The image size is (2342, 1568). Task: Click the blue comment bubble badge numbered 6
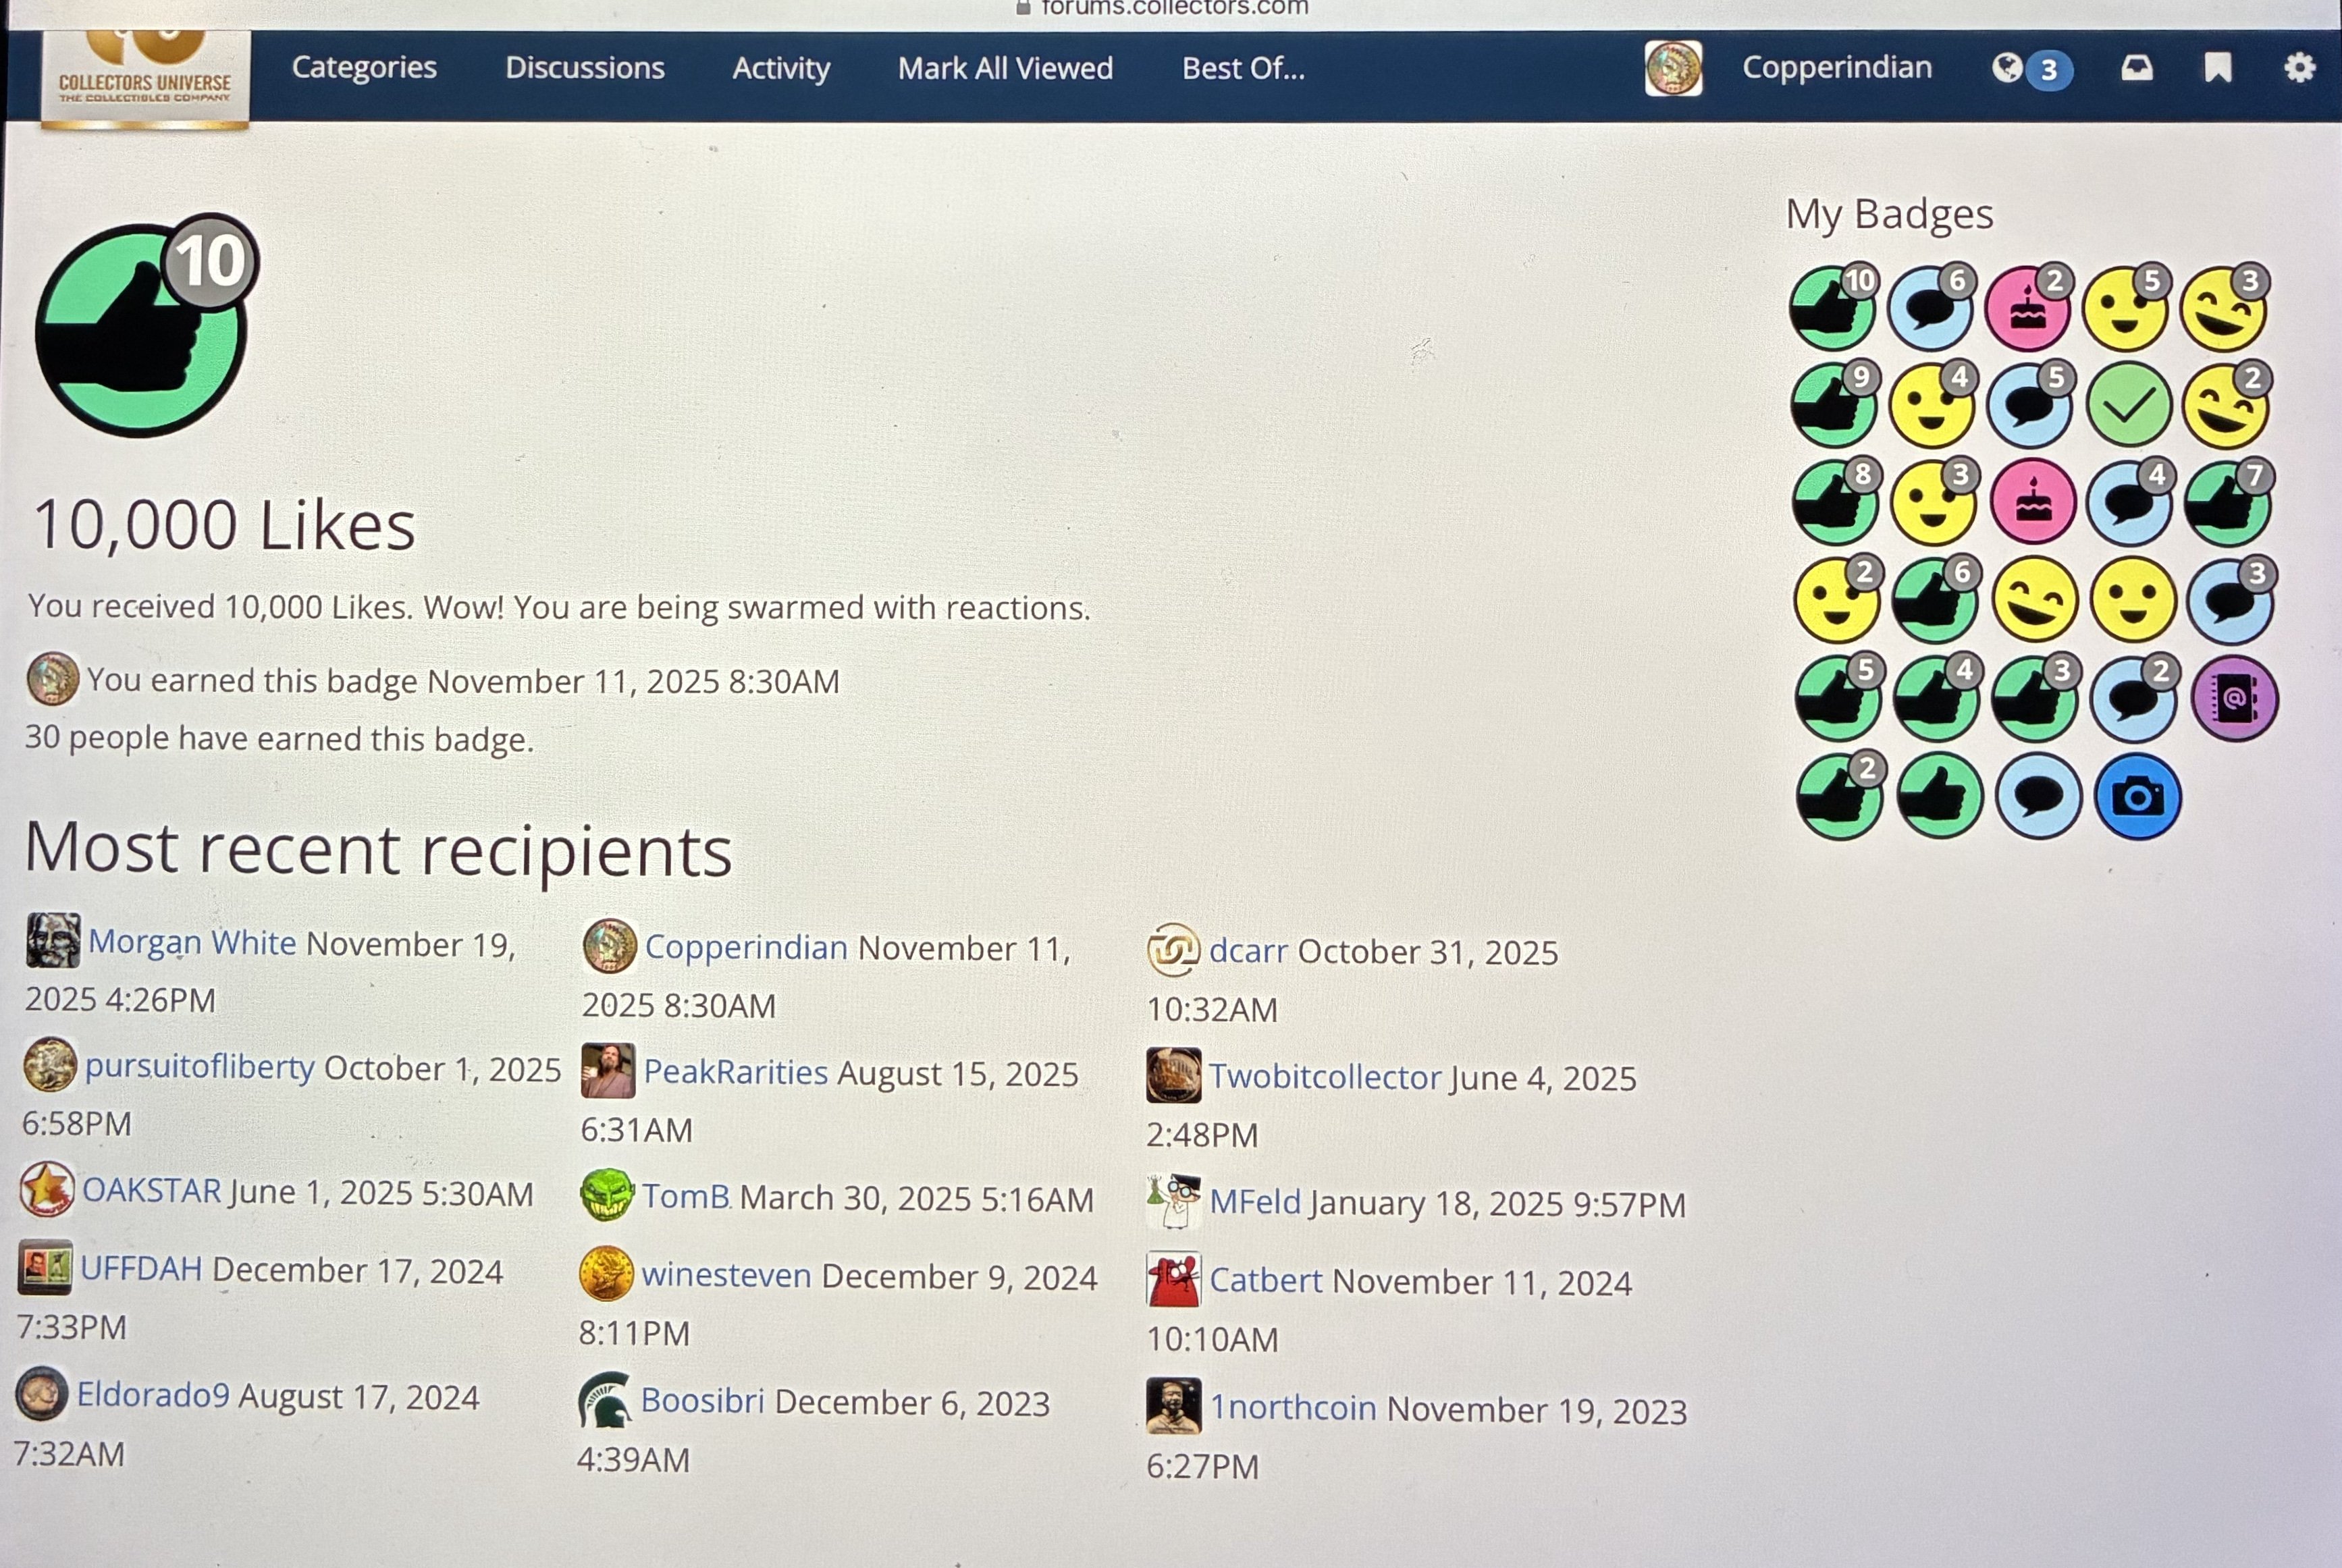(x=1930, y=308)
